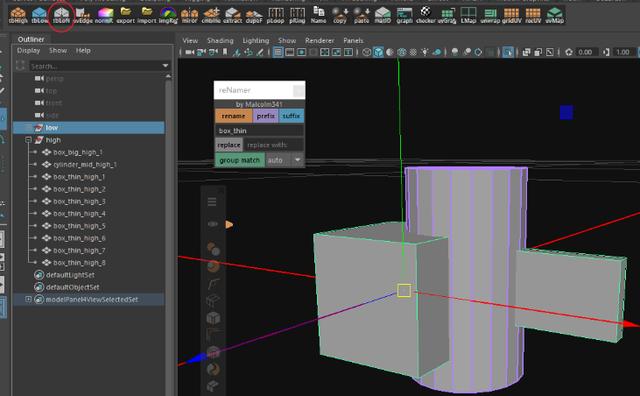Image resolution: width=640 pixels, height=396 pixels.
Task: Toggle smooth shade all cube button
Action: click(378, 52)
